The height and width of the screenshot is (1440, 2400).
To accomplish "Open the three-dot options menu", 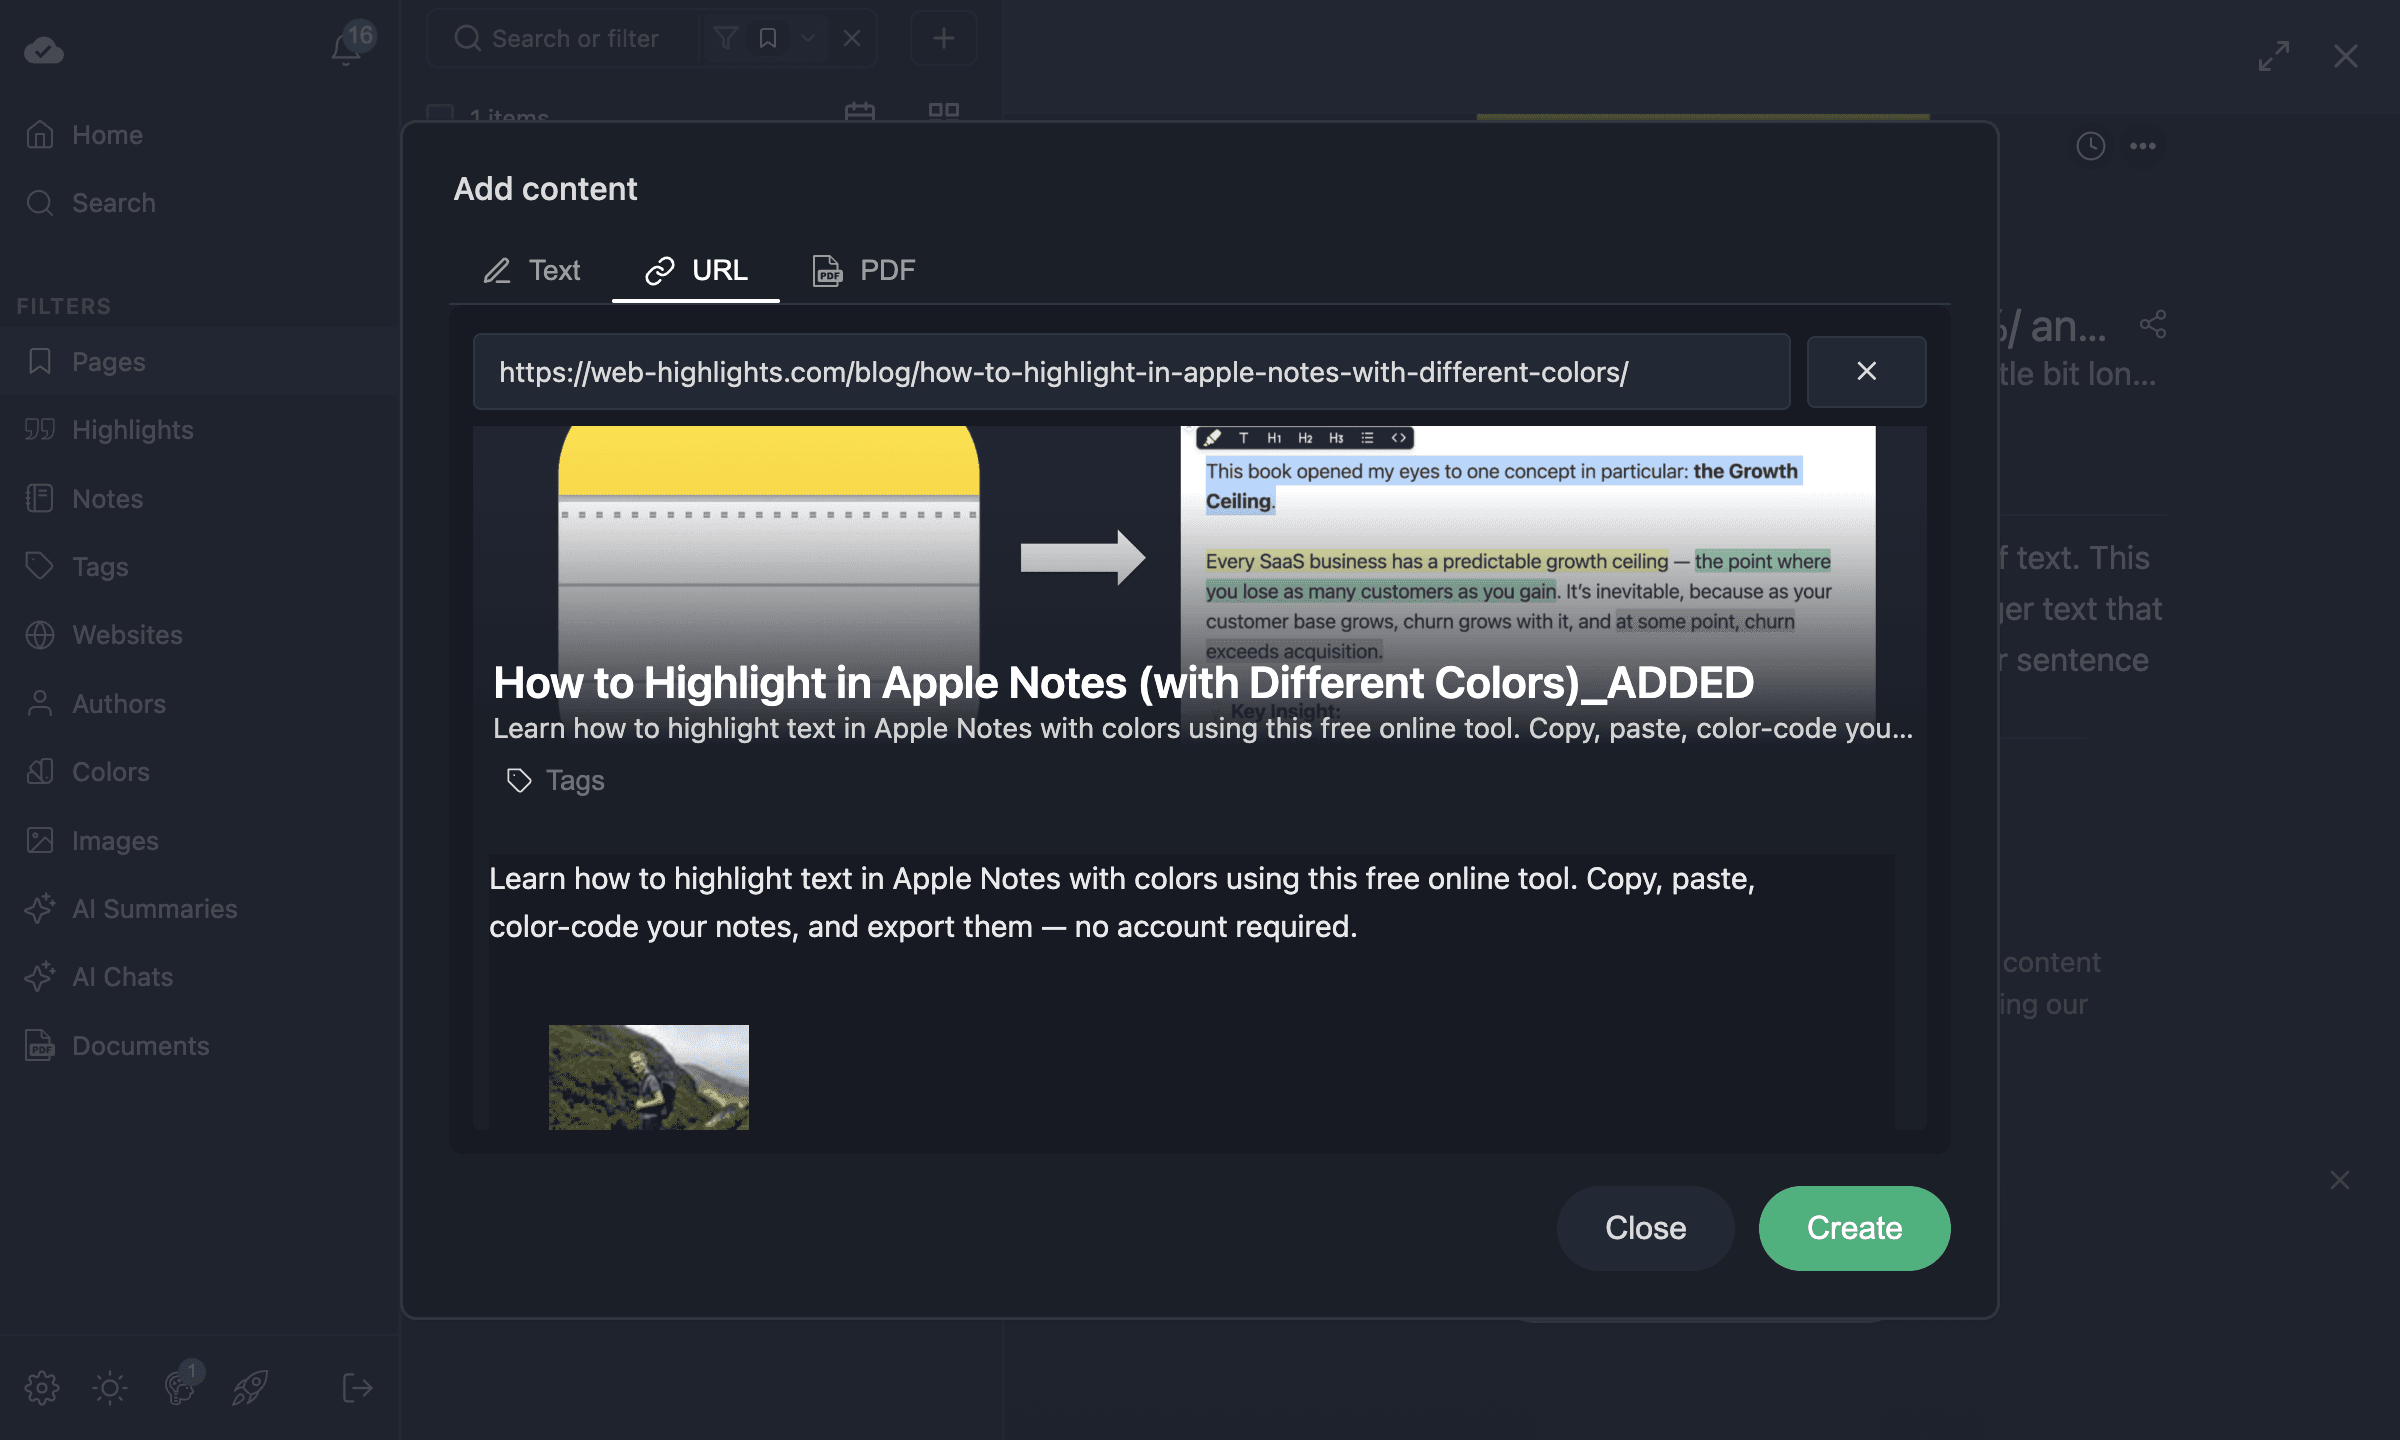I will coord(2144,146).
